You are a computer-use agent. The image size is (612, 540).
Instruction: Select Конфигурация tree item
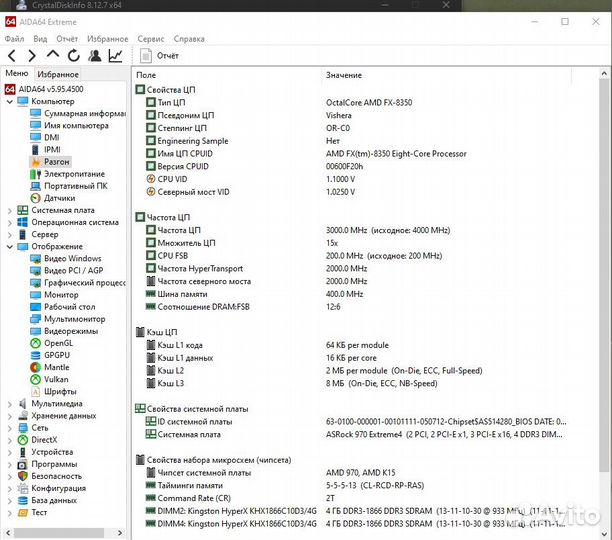tap(52, 488)
